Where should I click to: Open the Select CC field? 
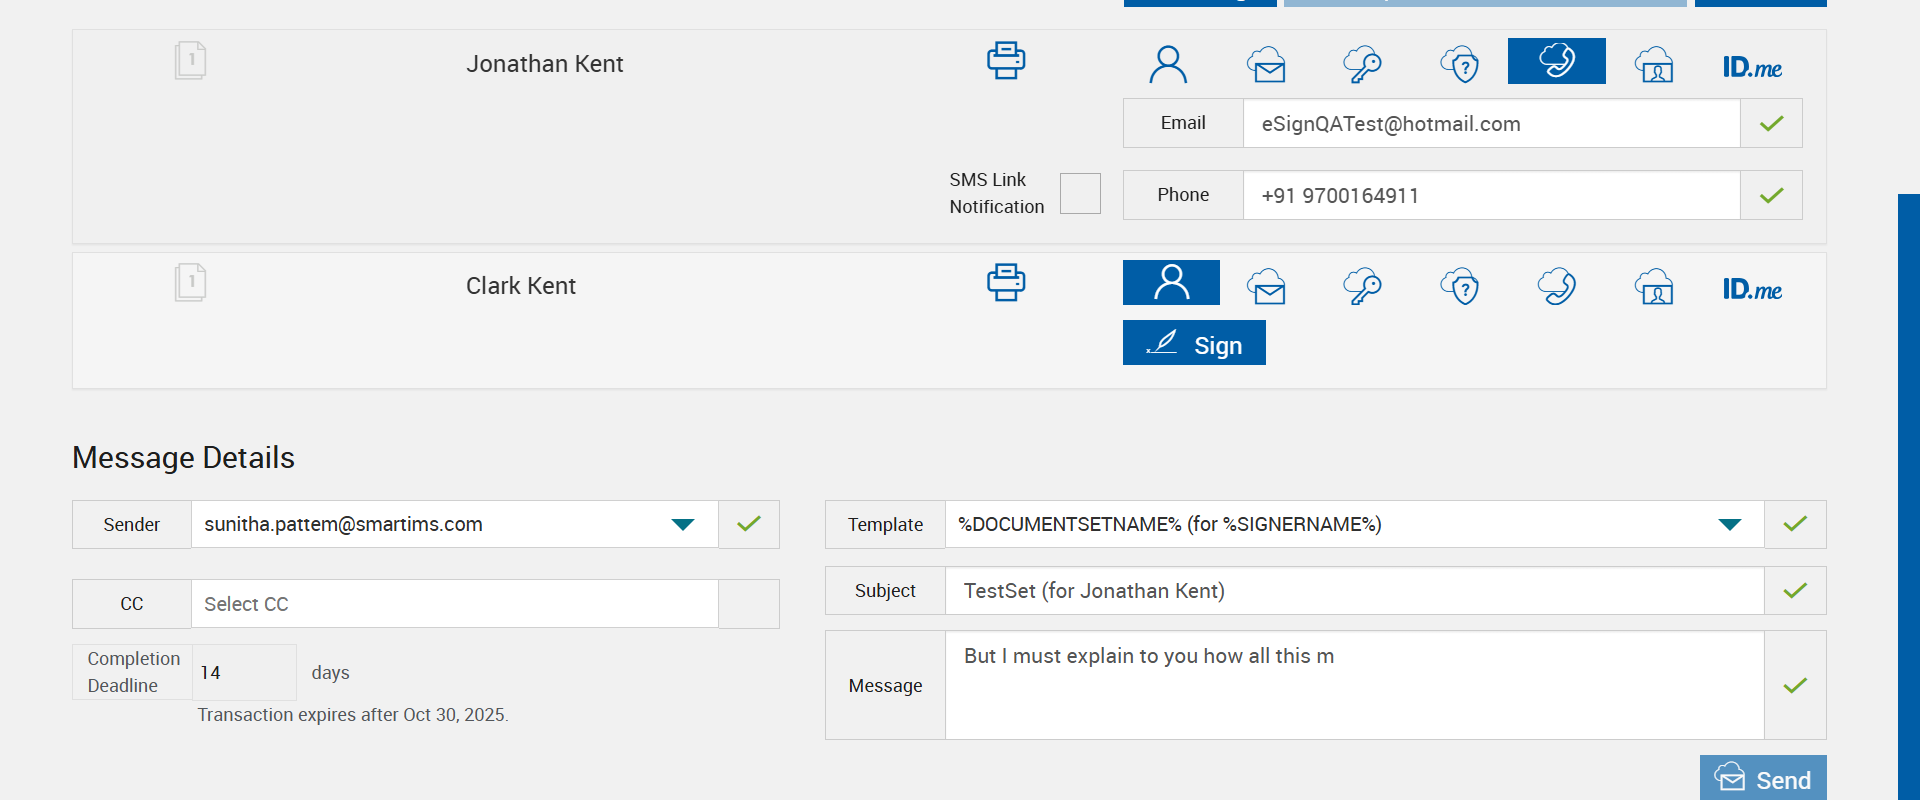tap(454, 604)
